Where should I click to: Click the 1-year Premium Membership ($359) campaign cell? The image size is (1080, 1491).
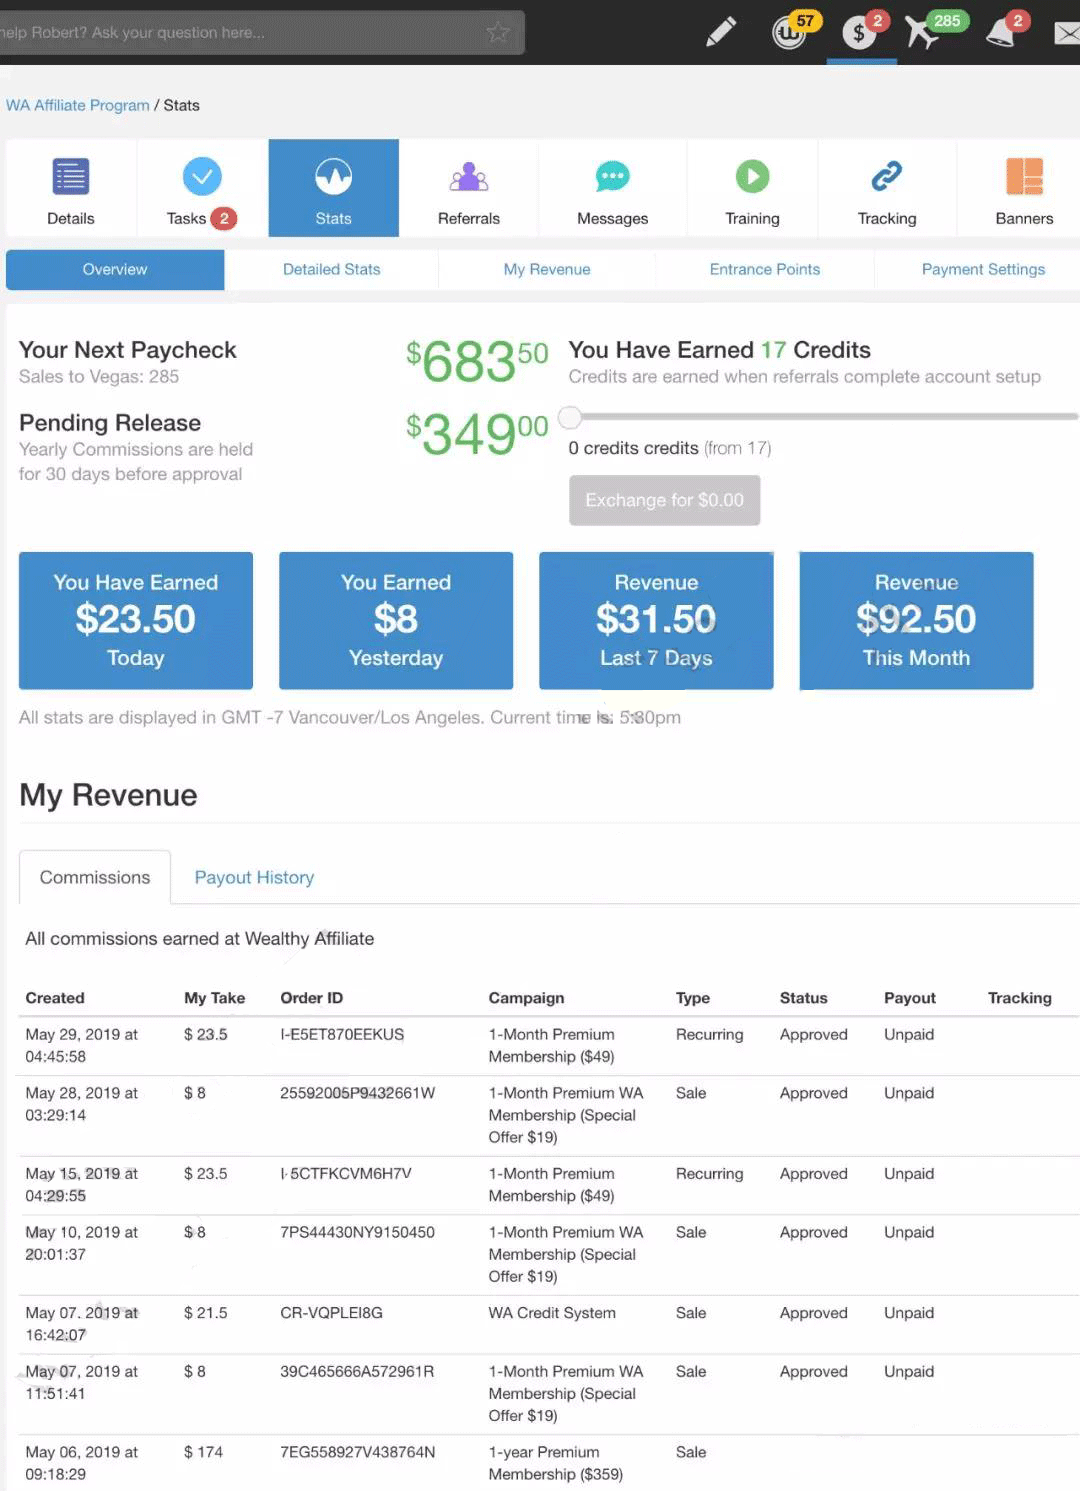556,1463
